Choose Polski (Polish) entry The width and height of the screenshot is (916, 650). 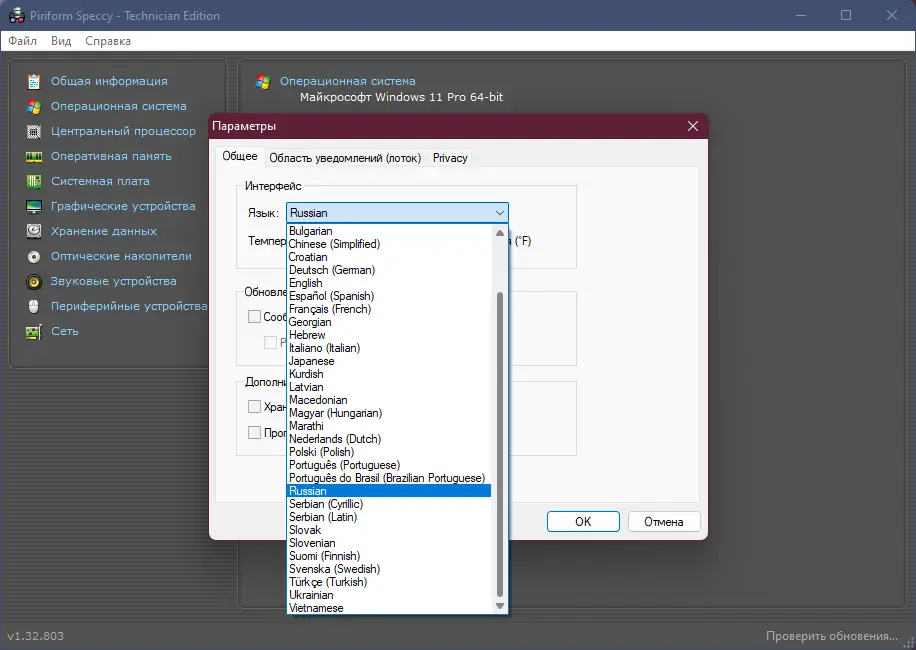390,452
